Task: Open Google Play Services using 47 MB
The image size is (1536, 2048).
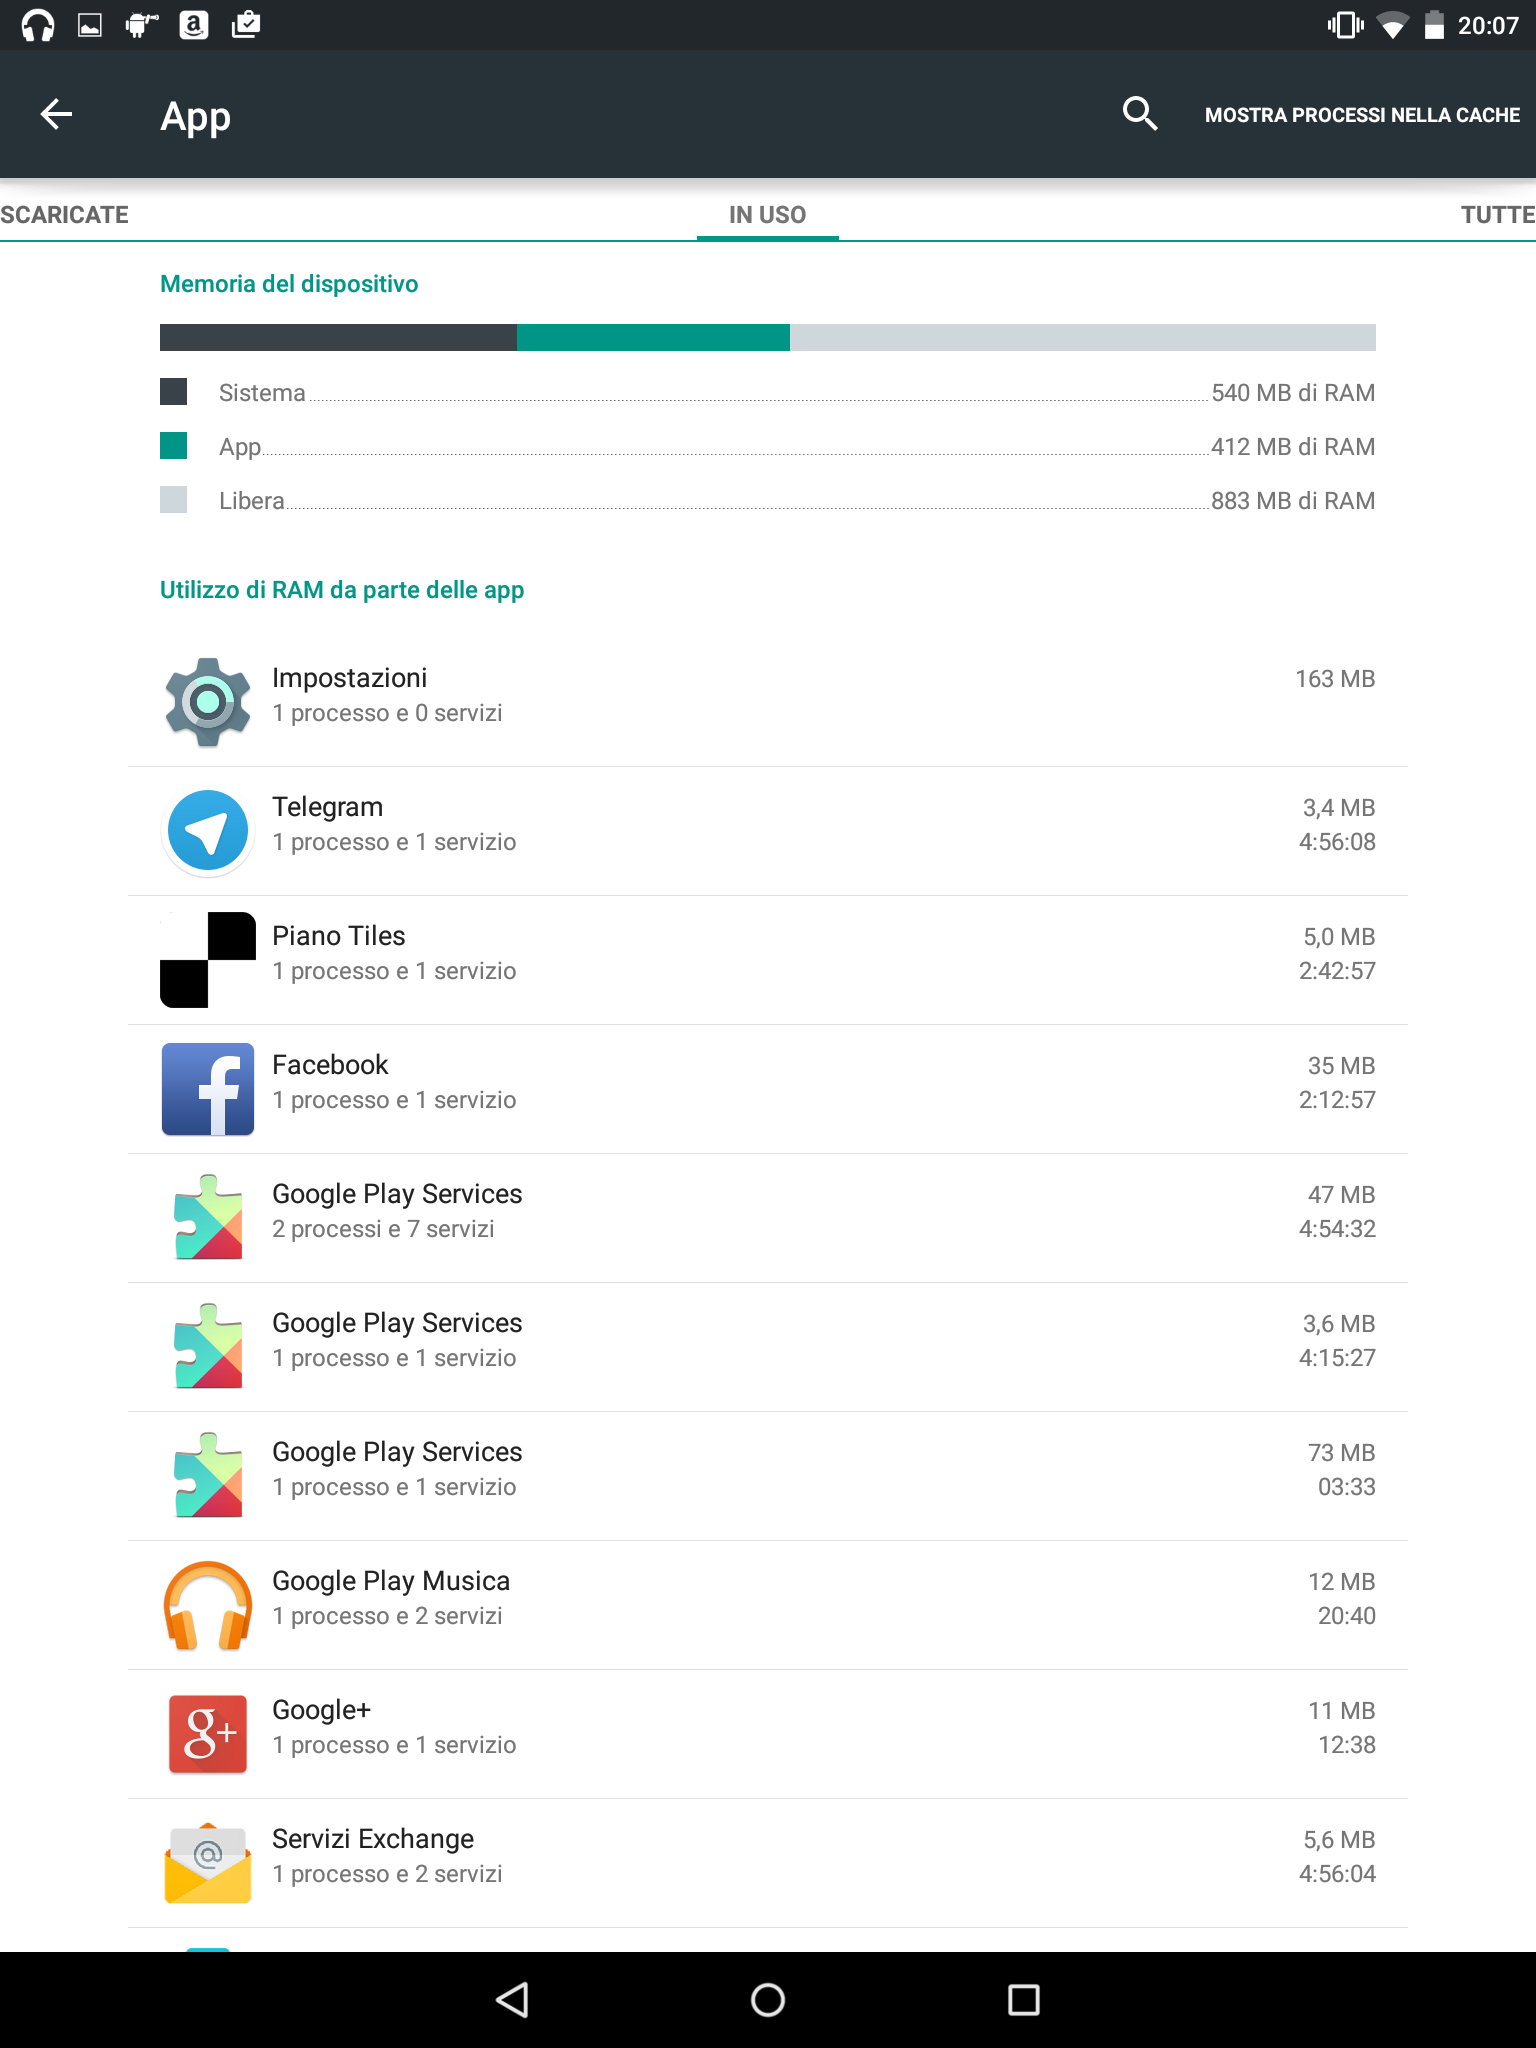Action: 768,1218
